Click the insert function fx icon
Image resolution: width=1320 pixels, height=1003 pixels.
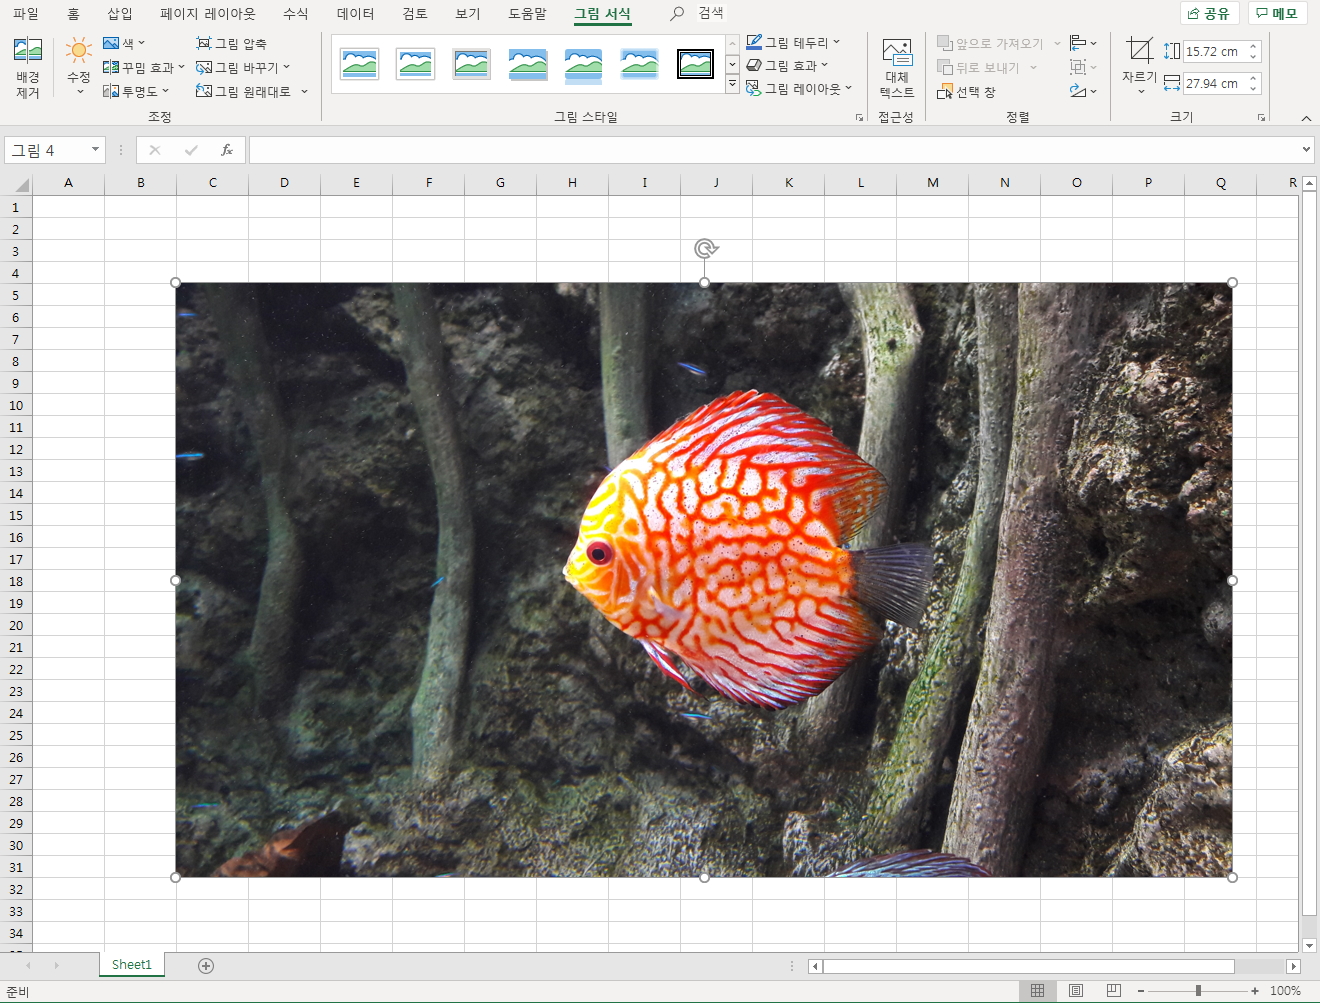pos(227,150)
